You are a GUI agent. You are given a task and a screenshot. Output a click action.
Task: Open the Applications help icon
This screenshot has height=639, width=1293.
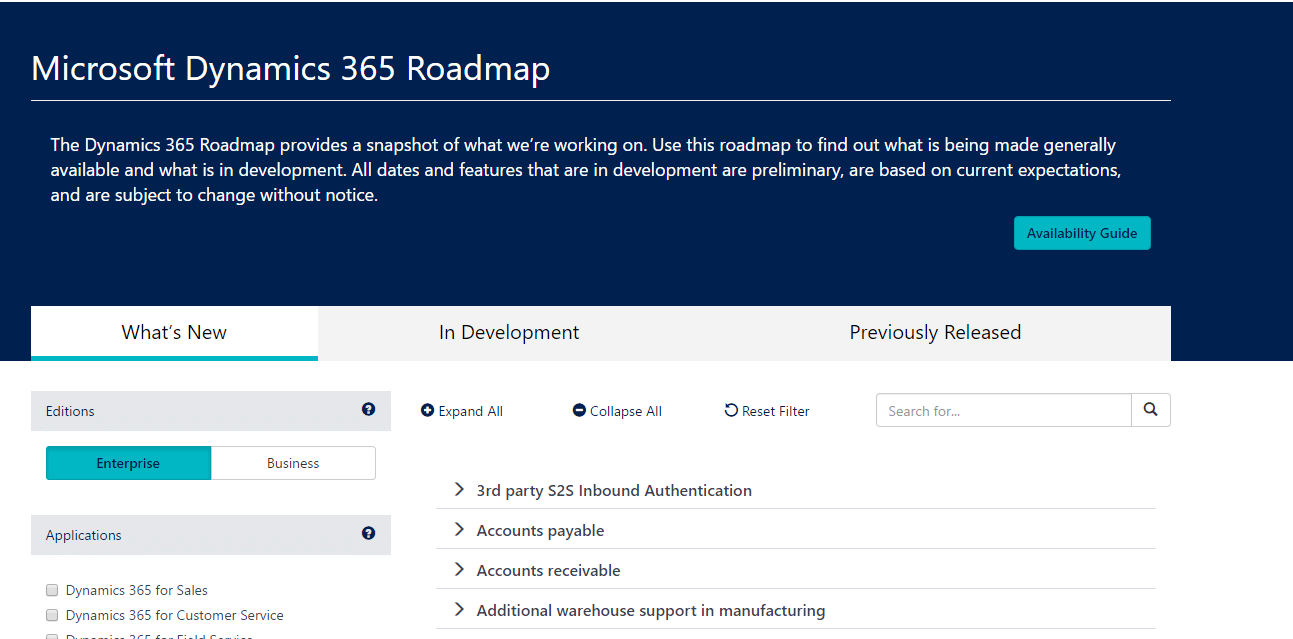click(368, 534)
